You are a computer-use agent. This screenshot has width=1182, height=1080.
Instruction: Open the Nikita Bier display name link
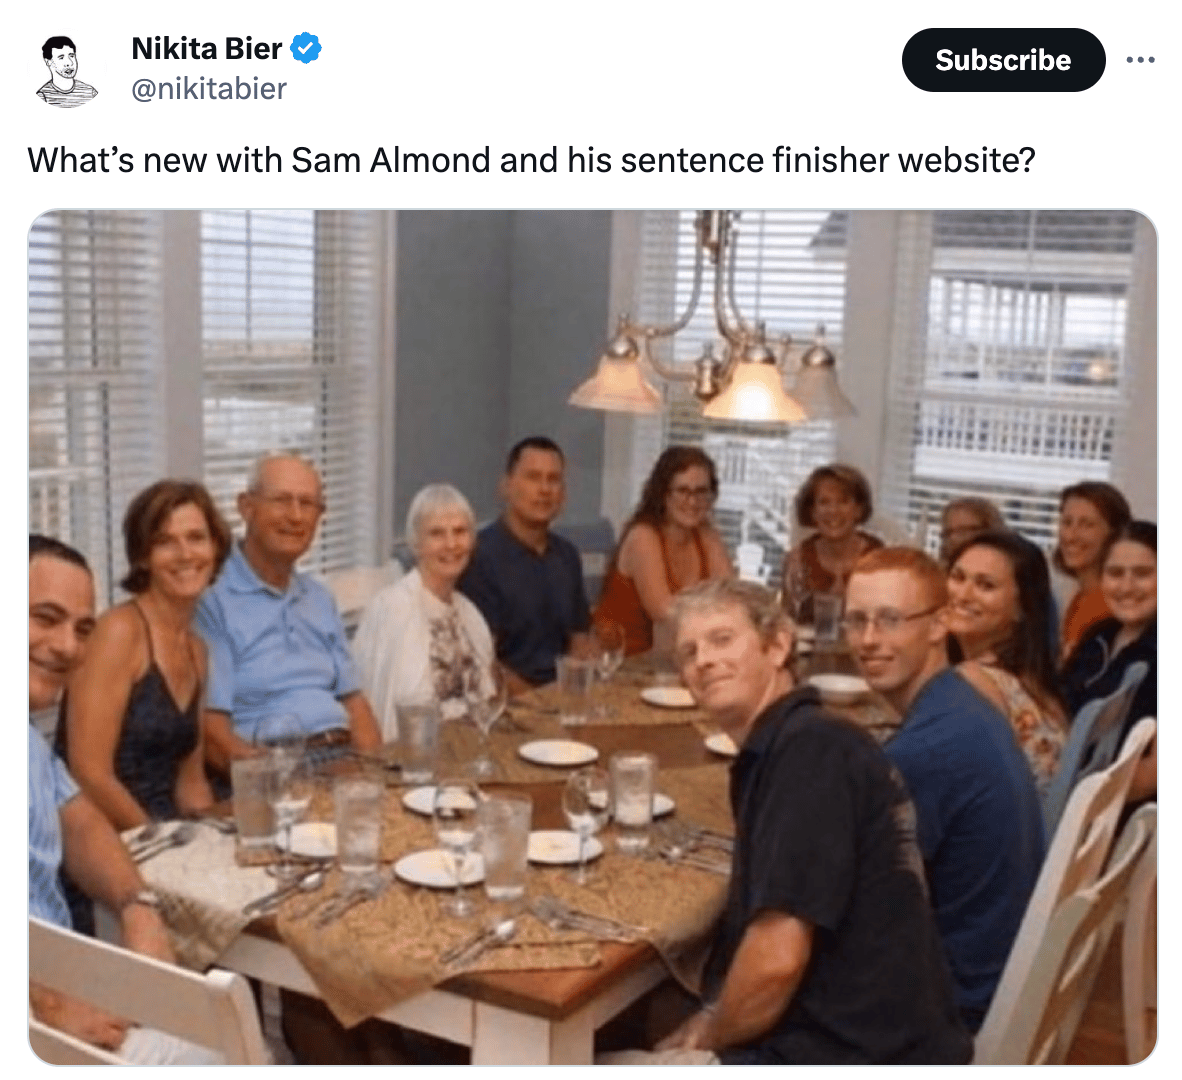click(x=207, y=48)
